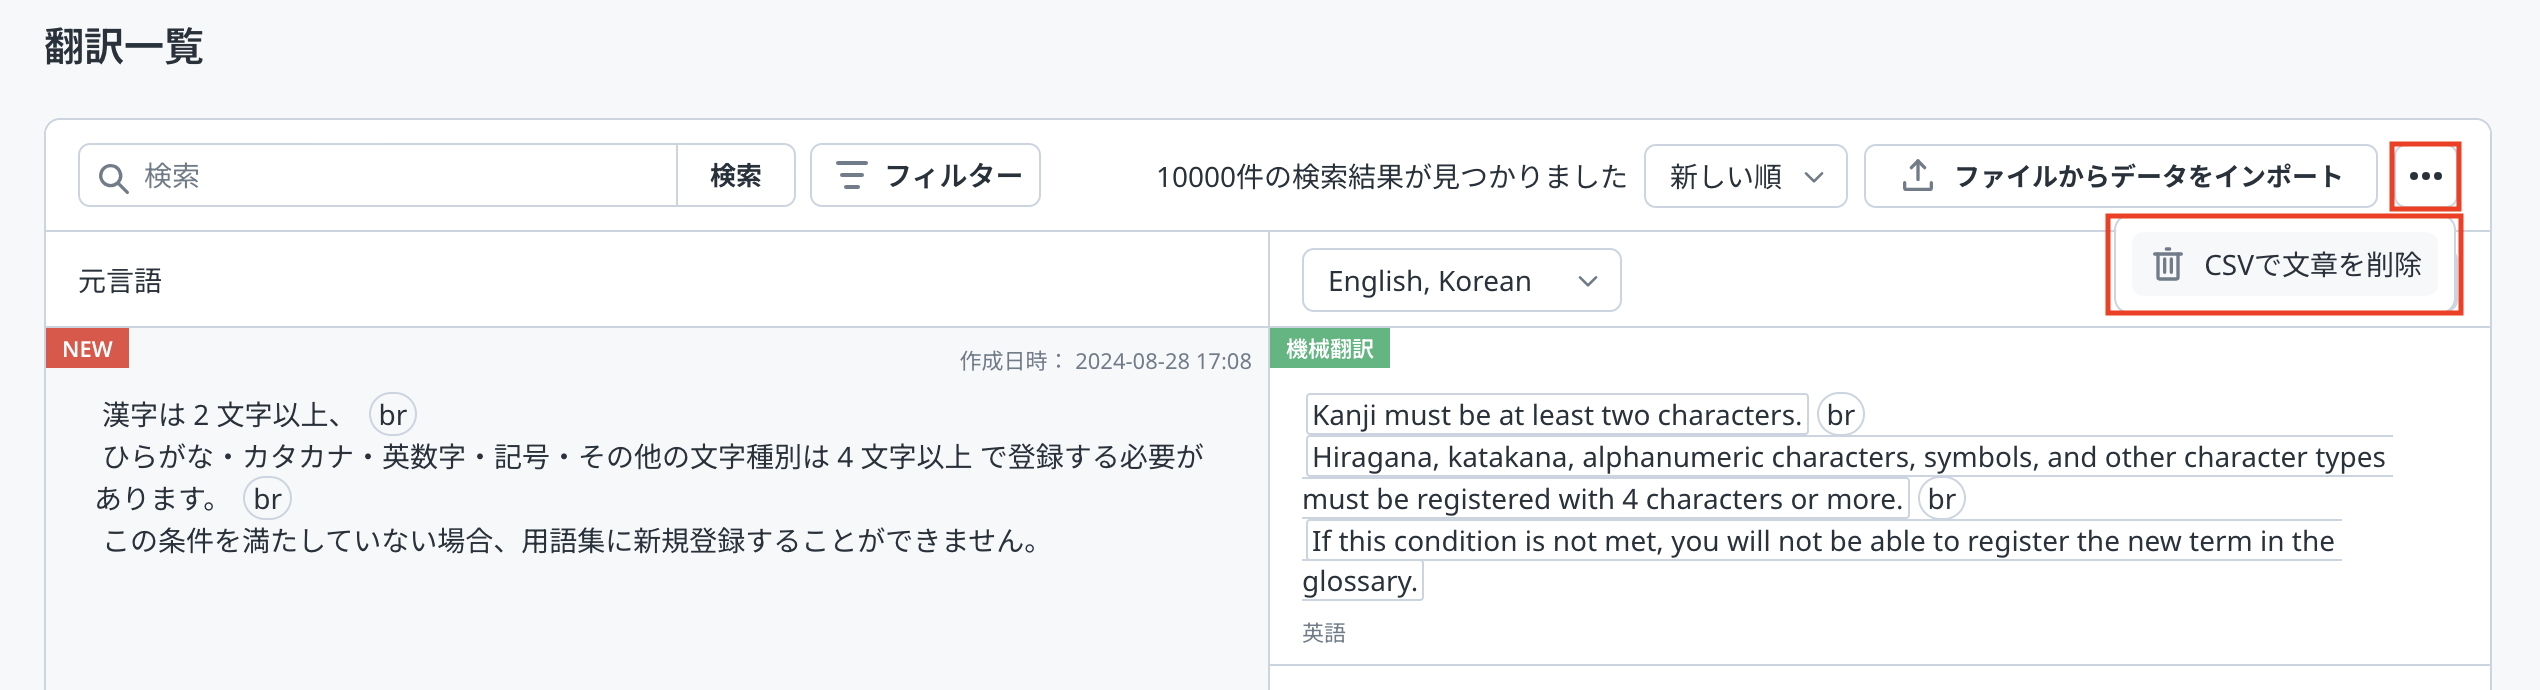2540x690 pixels.
Task: Click the first br tag in source text
Action: tap(392, 415)
